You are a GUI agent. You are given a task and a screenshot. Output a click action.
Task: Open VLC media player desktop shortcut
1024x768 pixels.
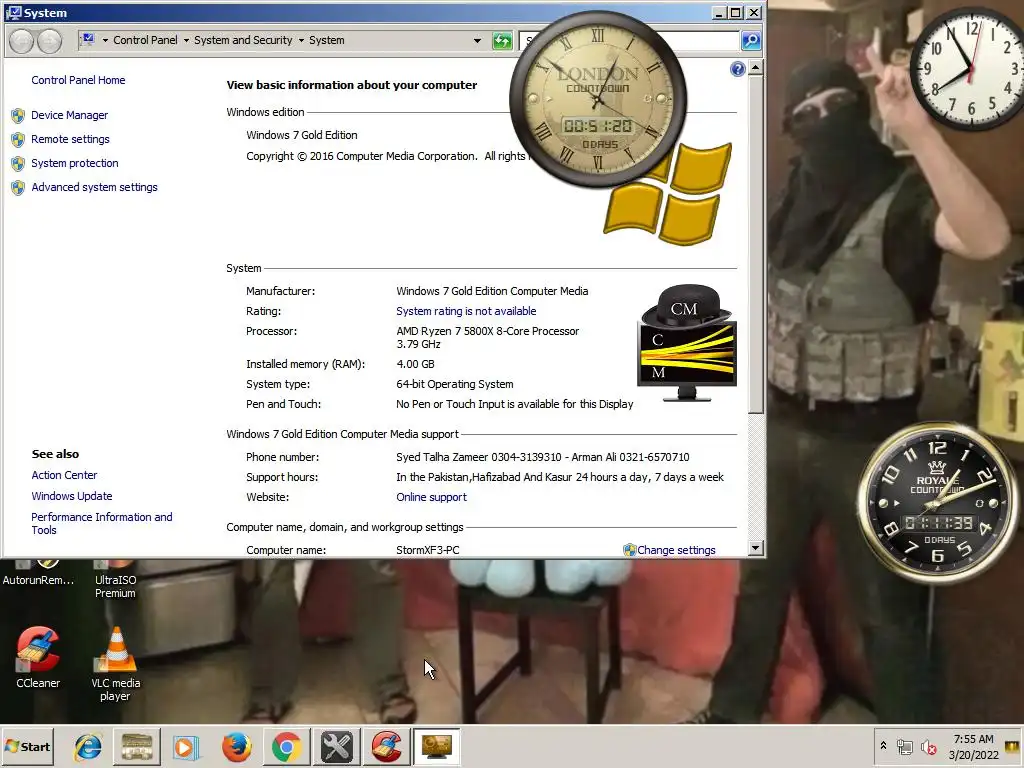116,664
